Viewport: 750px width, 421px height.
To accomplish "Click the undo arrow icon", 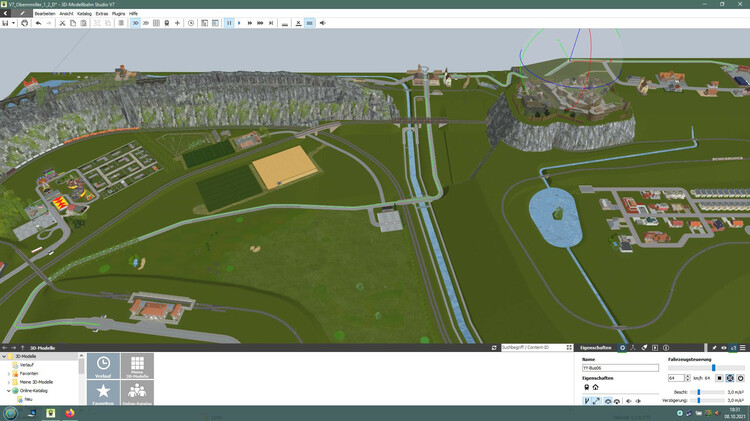I will pyautogui.click(x=38, y=22).
